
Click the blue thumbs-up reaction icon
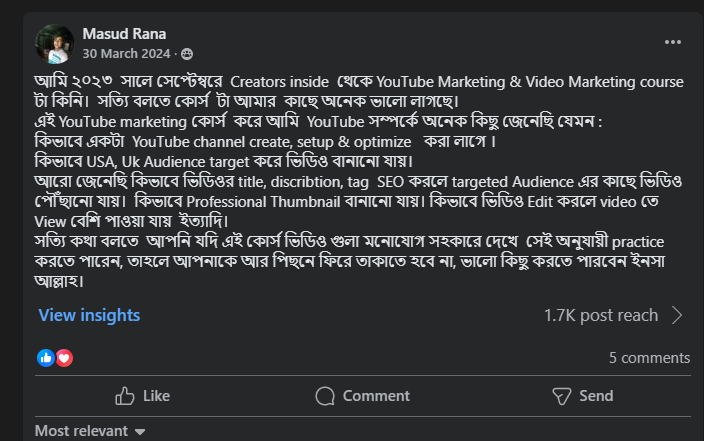[x=46, y=357]
